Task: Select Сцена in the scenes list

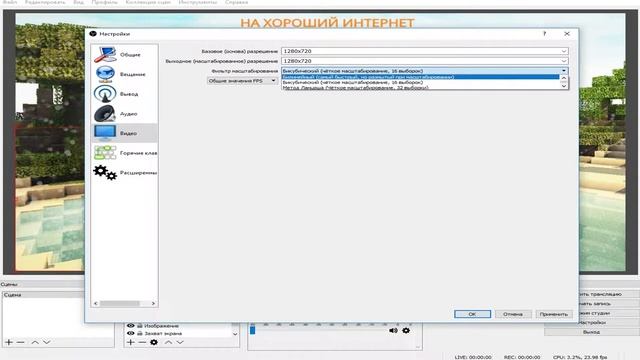Action: click(43, 295)
